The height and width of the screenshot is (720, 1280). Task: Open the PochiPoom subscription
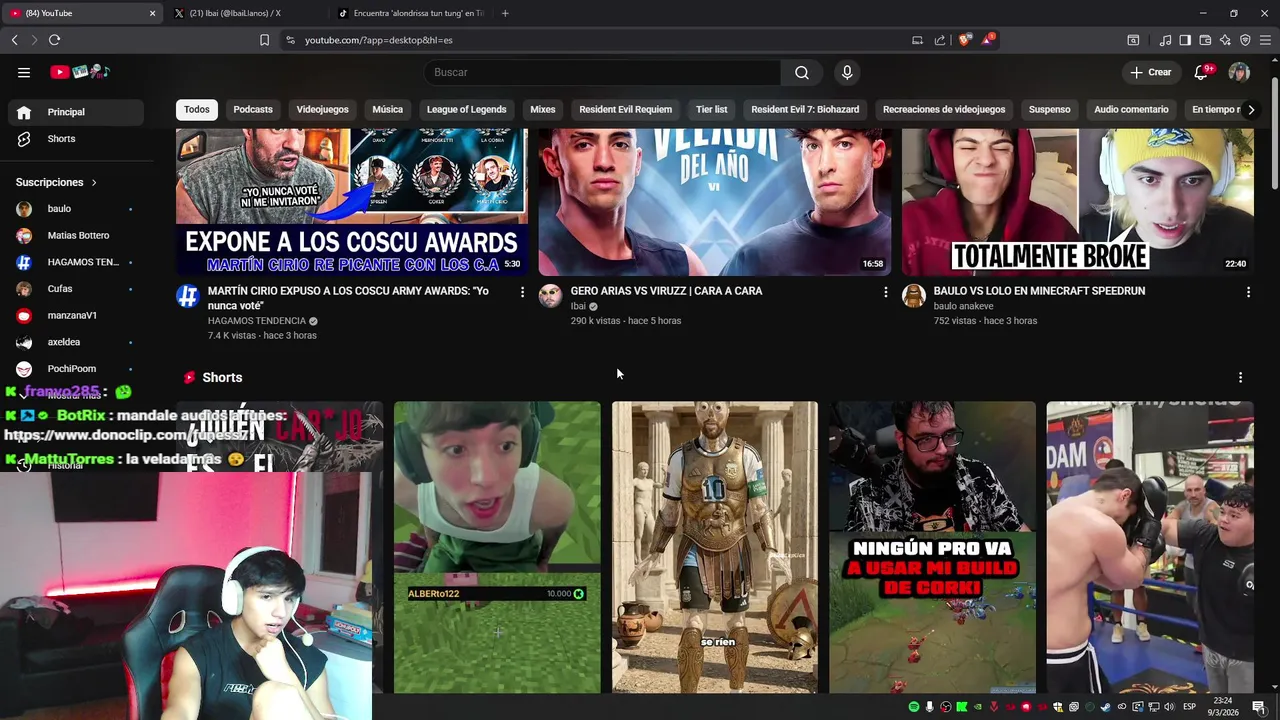[x=76, y=369]
